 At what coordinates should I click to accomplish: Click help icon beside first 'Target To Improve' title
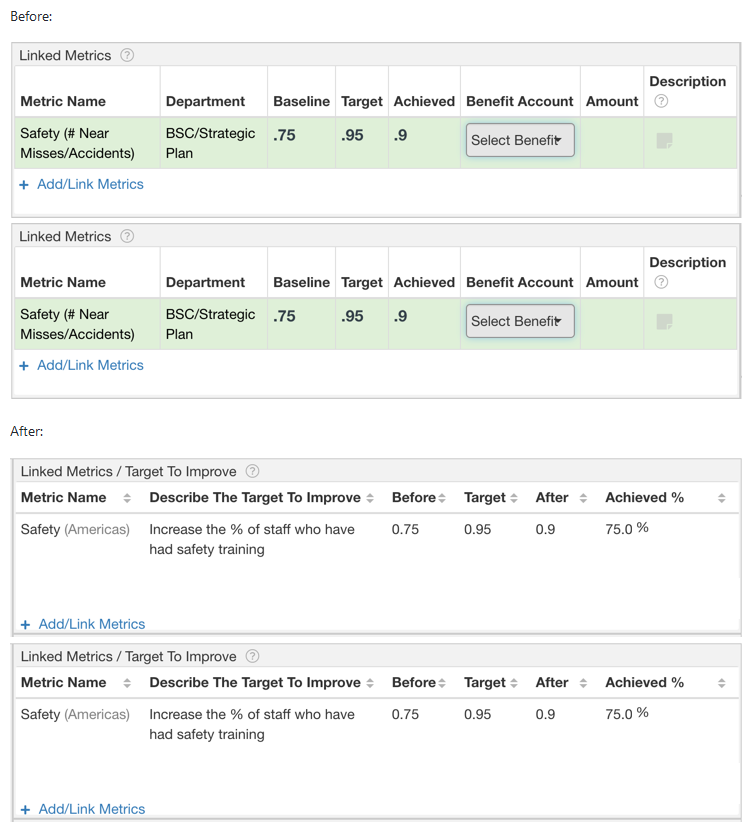point(253,471)
